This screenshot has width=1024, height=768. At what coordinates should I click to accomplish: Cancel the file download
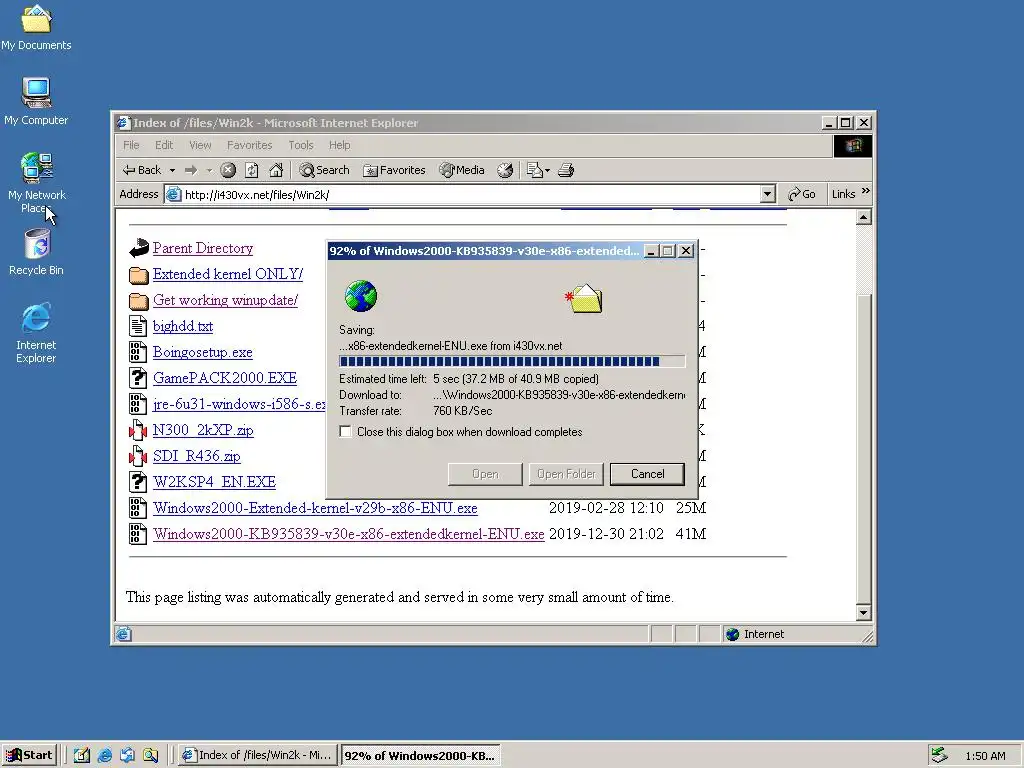[647, 474]
